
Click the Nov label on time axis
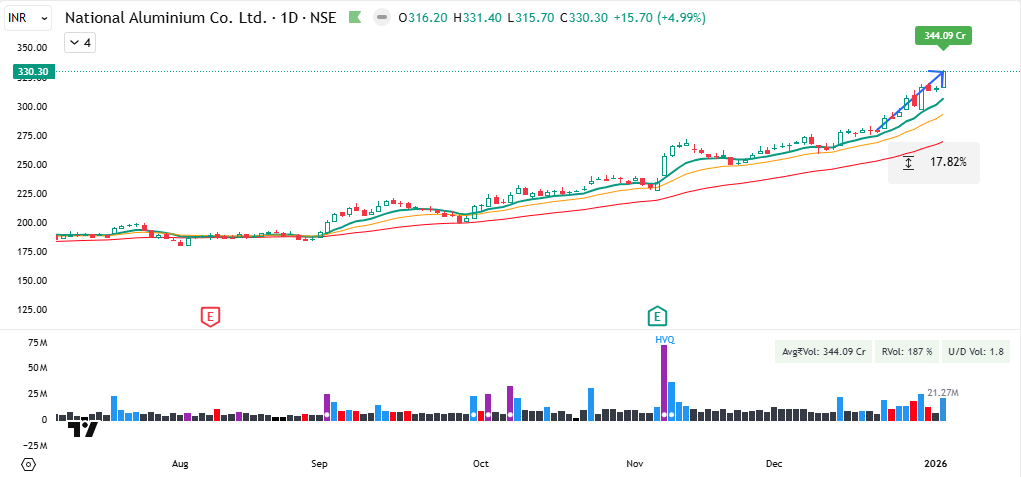[x=635, y=464]
